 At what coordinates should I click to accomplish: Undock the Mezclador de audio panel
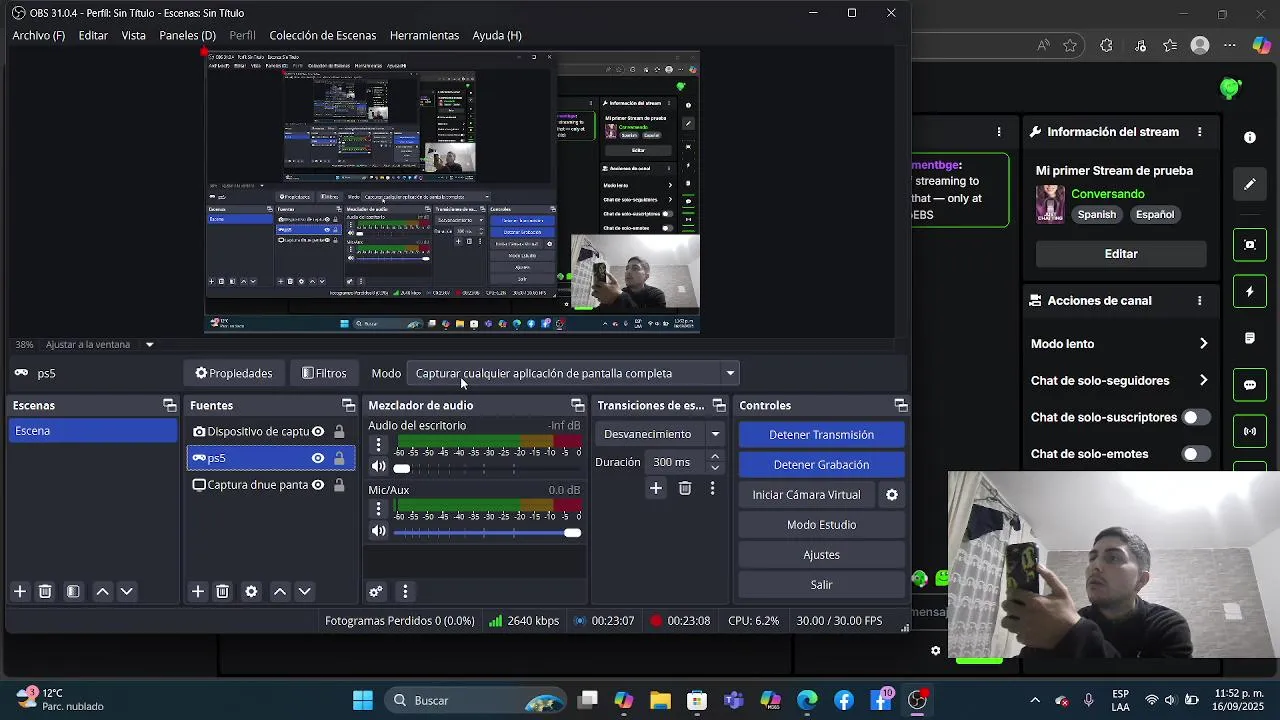577,405
